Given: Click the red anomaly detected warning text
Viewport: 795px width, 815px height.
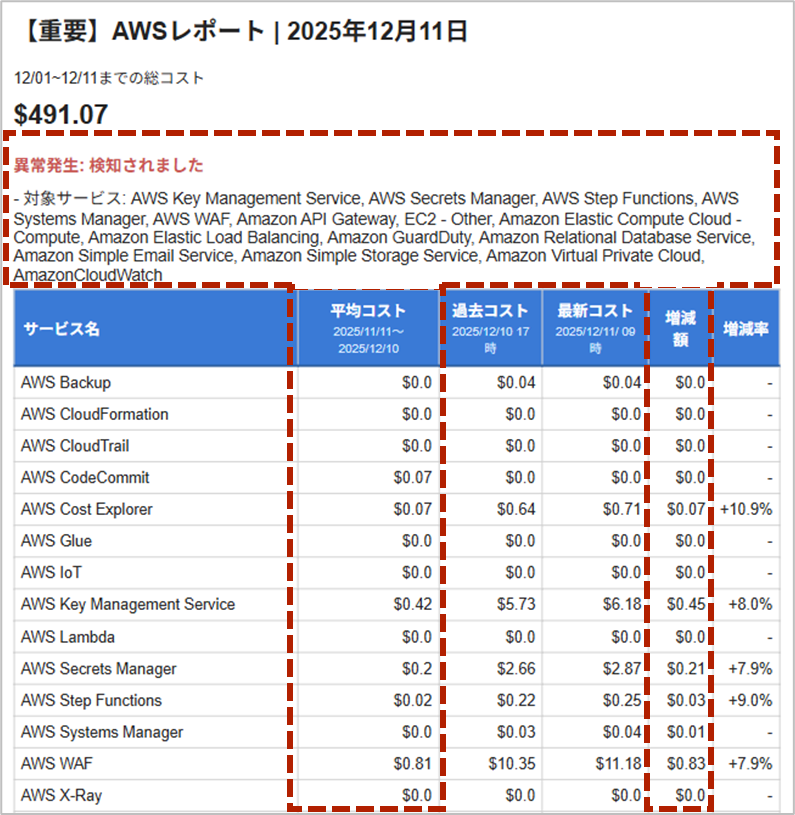Looking at the screenshot, I should (108, 165).
